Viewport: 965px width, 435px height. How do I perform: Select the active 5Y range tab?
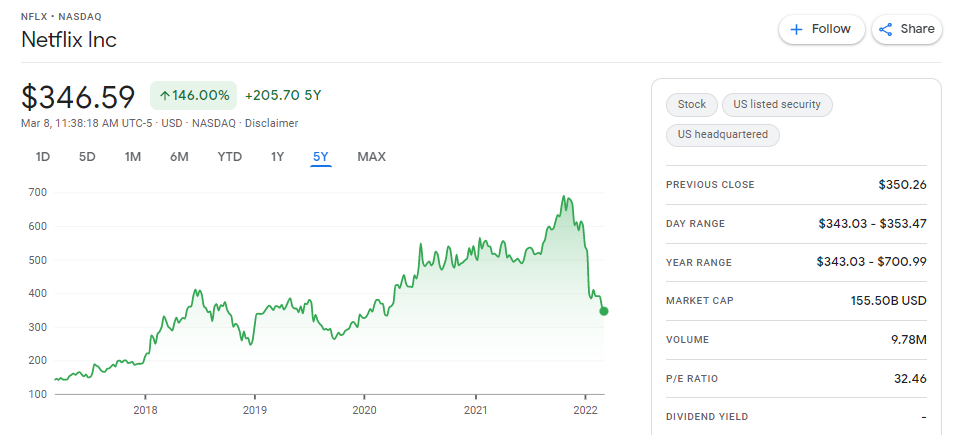coord(321,157)
